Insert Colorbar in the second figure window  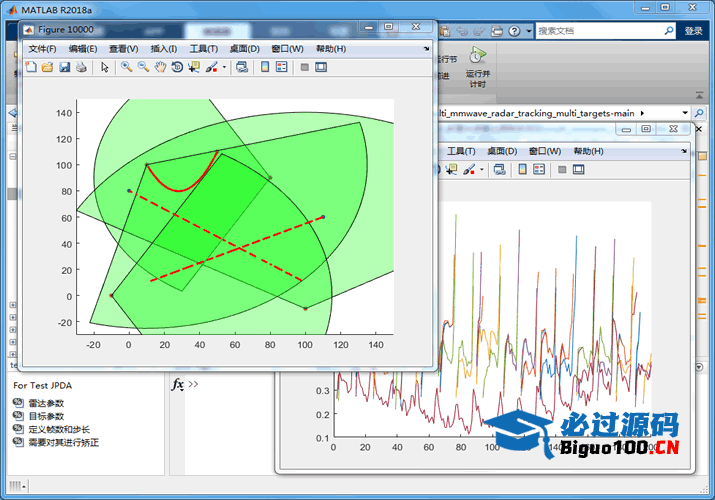pyautogui.click(x=523, y=170)
